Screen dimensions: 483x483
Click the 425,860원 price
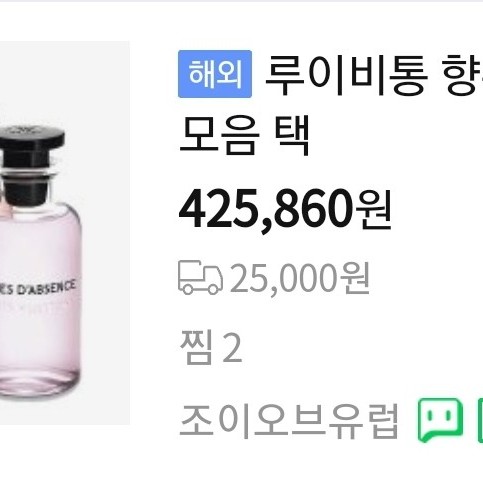click(285, 210)
